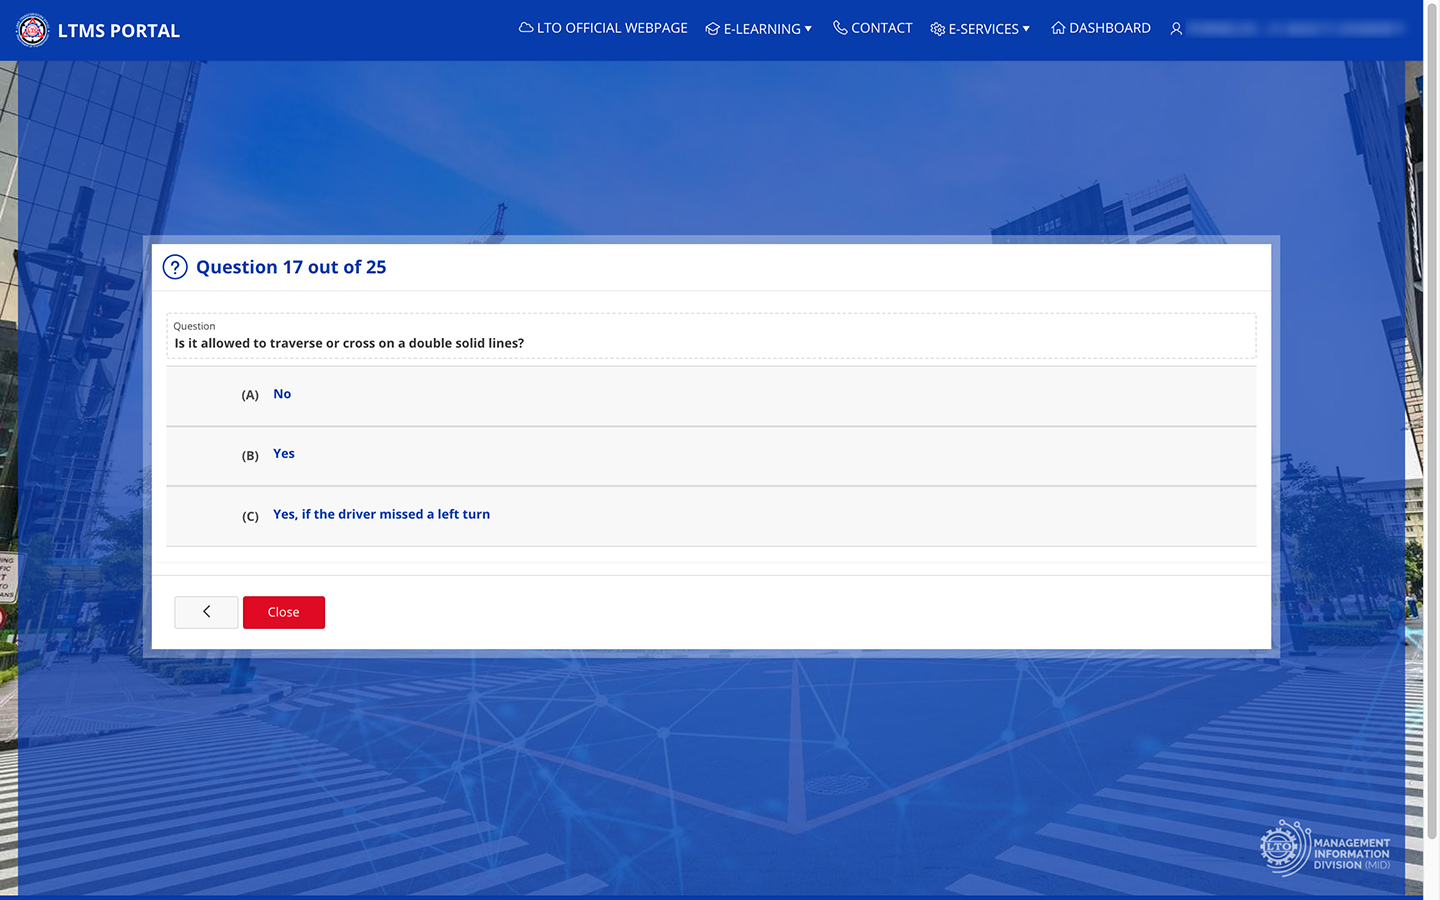Expand the E-Services dropdown arrow
Viewport: 1440px width, 900px height.
point(1026,29)
